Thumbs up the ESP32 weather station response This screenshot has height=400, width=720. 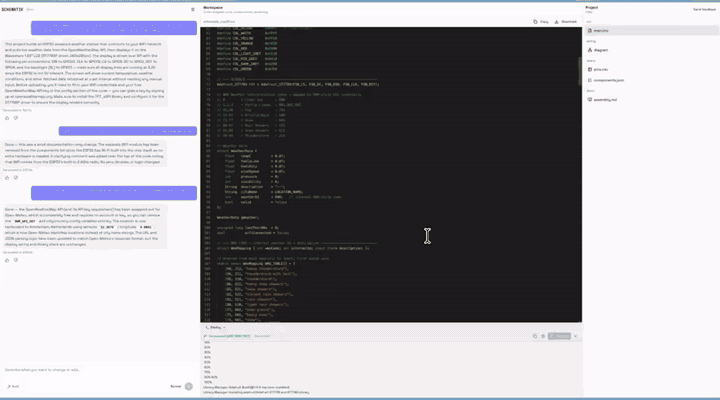click(x=6, y=118)
